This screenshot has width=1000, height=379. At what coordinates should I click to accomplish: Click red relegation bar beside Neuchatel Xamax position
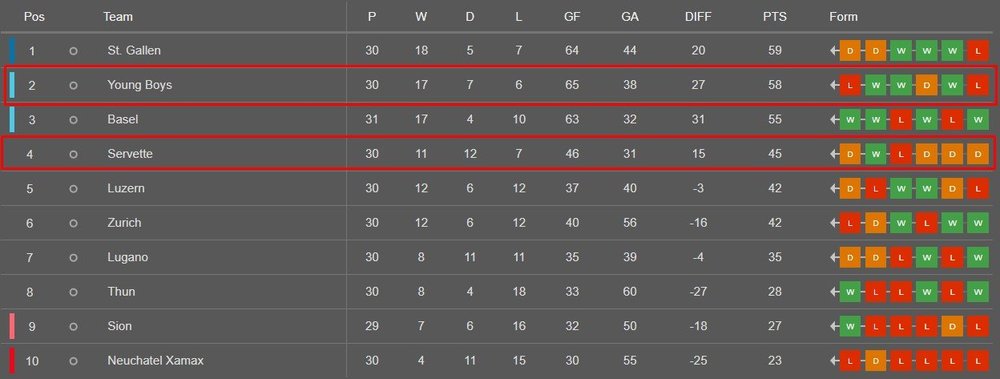[11, 360]
